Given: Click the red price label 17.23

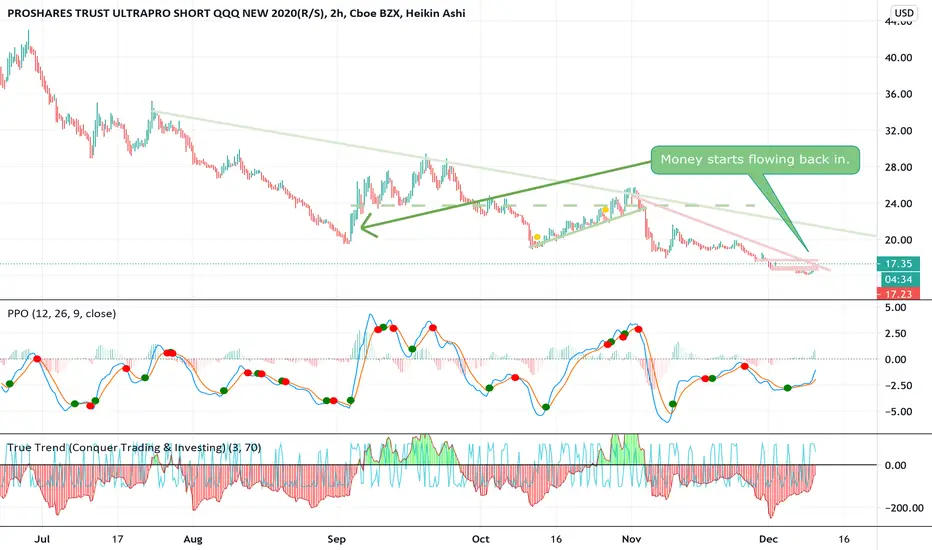Looking at the screenshot, I should point(898,294).
